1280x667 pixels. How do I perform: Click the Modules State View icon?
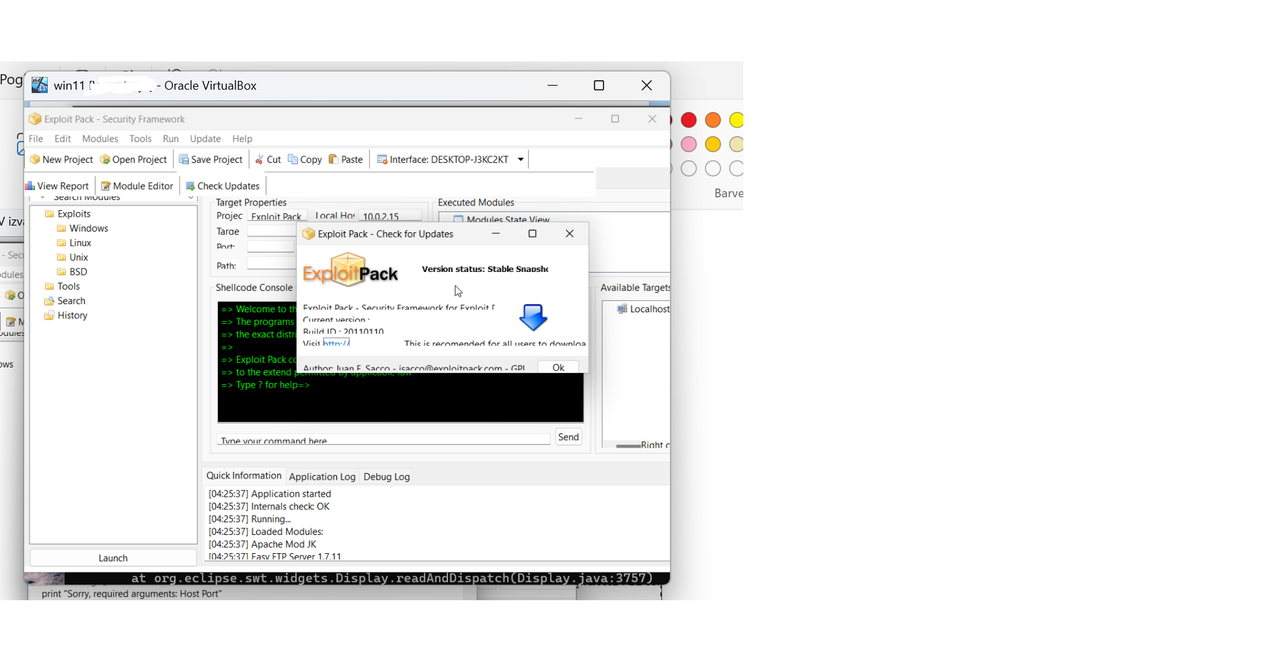pyautogui.click(x=458, y=220)
